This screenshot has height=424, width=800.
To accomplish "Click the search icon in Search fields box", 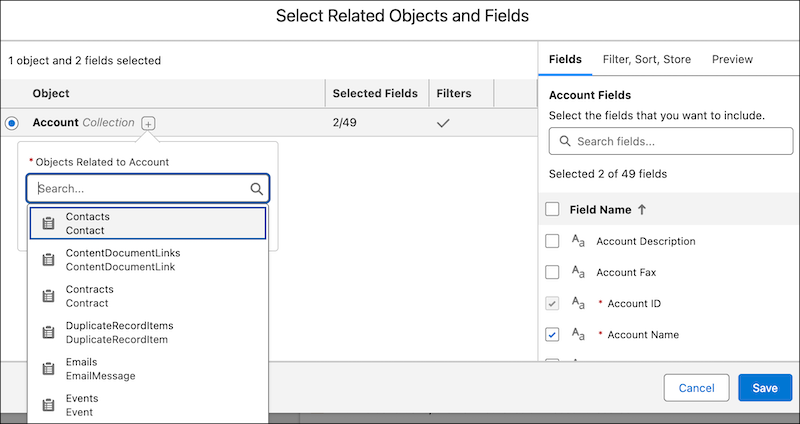I will pos(565,141).
